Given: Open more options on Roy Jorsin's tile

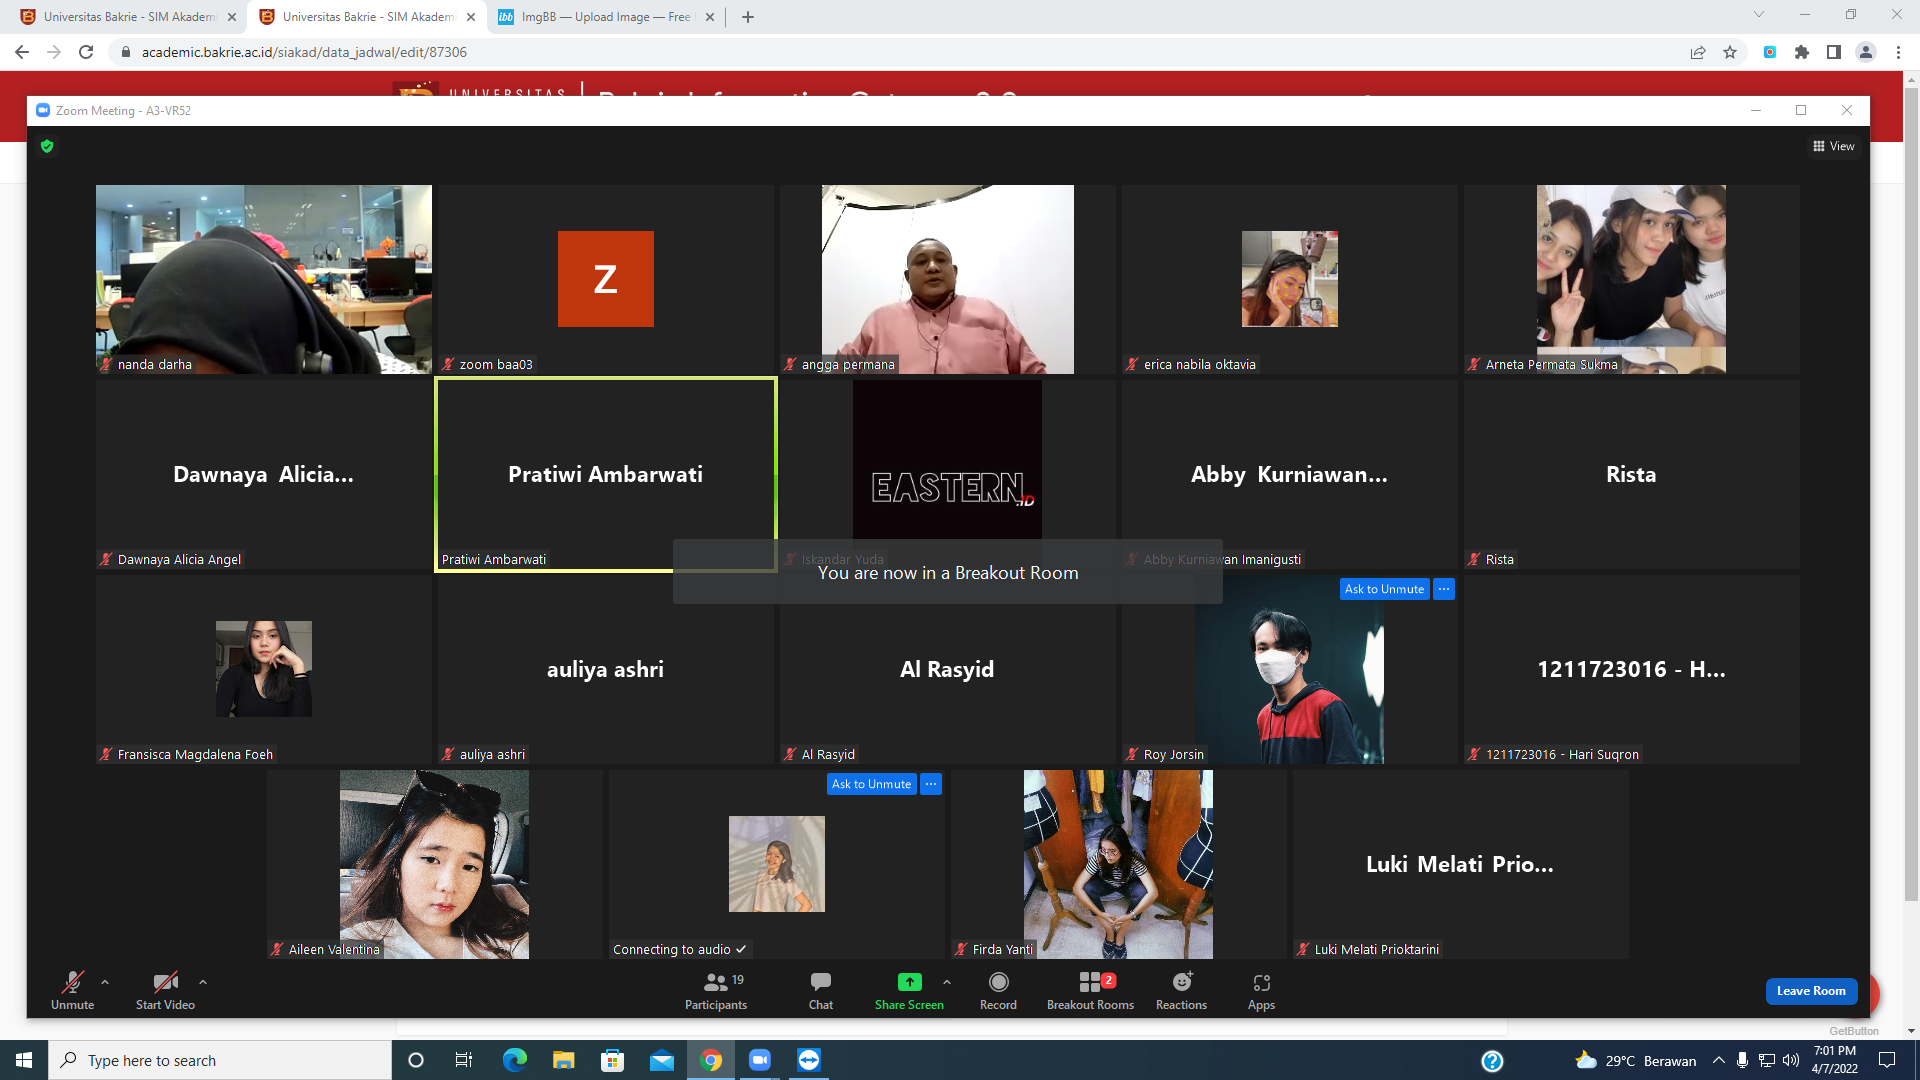Looking at the screenshot, I should coord(1444,589).
